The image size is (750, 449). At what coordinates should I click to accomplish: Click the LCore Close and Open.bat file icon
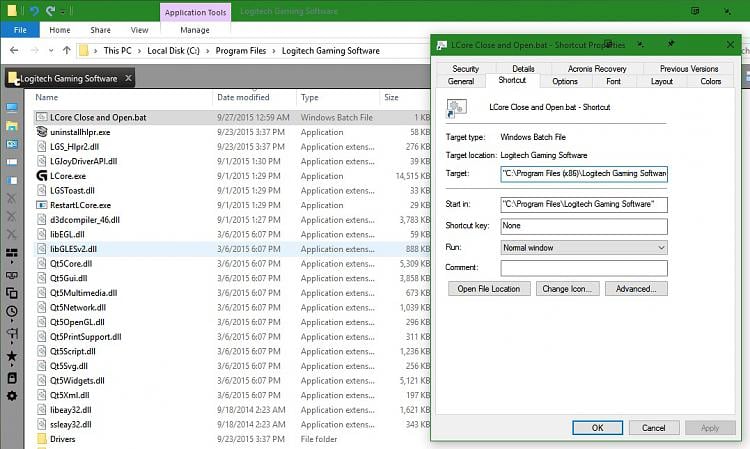(42, 117)
